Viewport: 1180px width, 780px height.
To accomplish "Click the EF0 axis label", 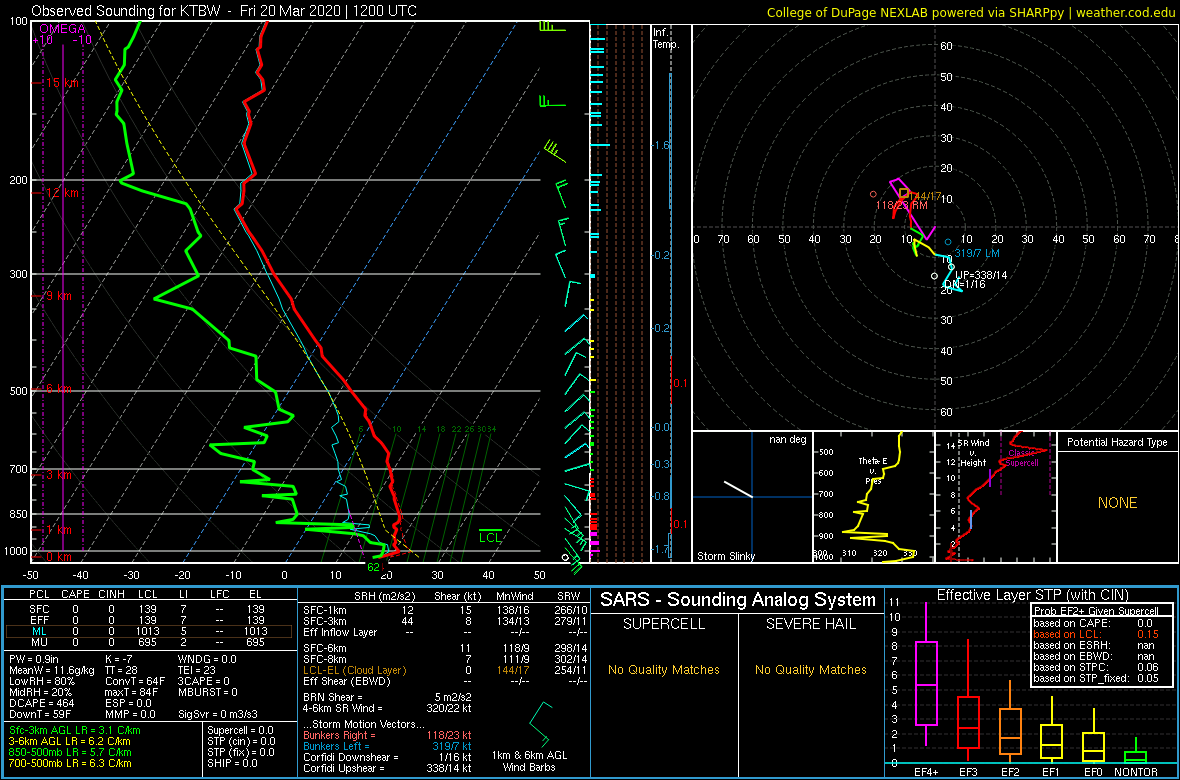I will (x=1093, y=772).
